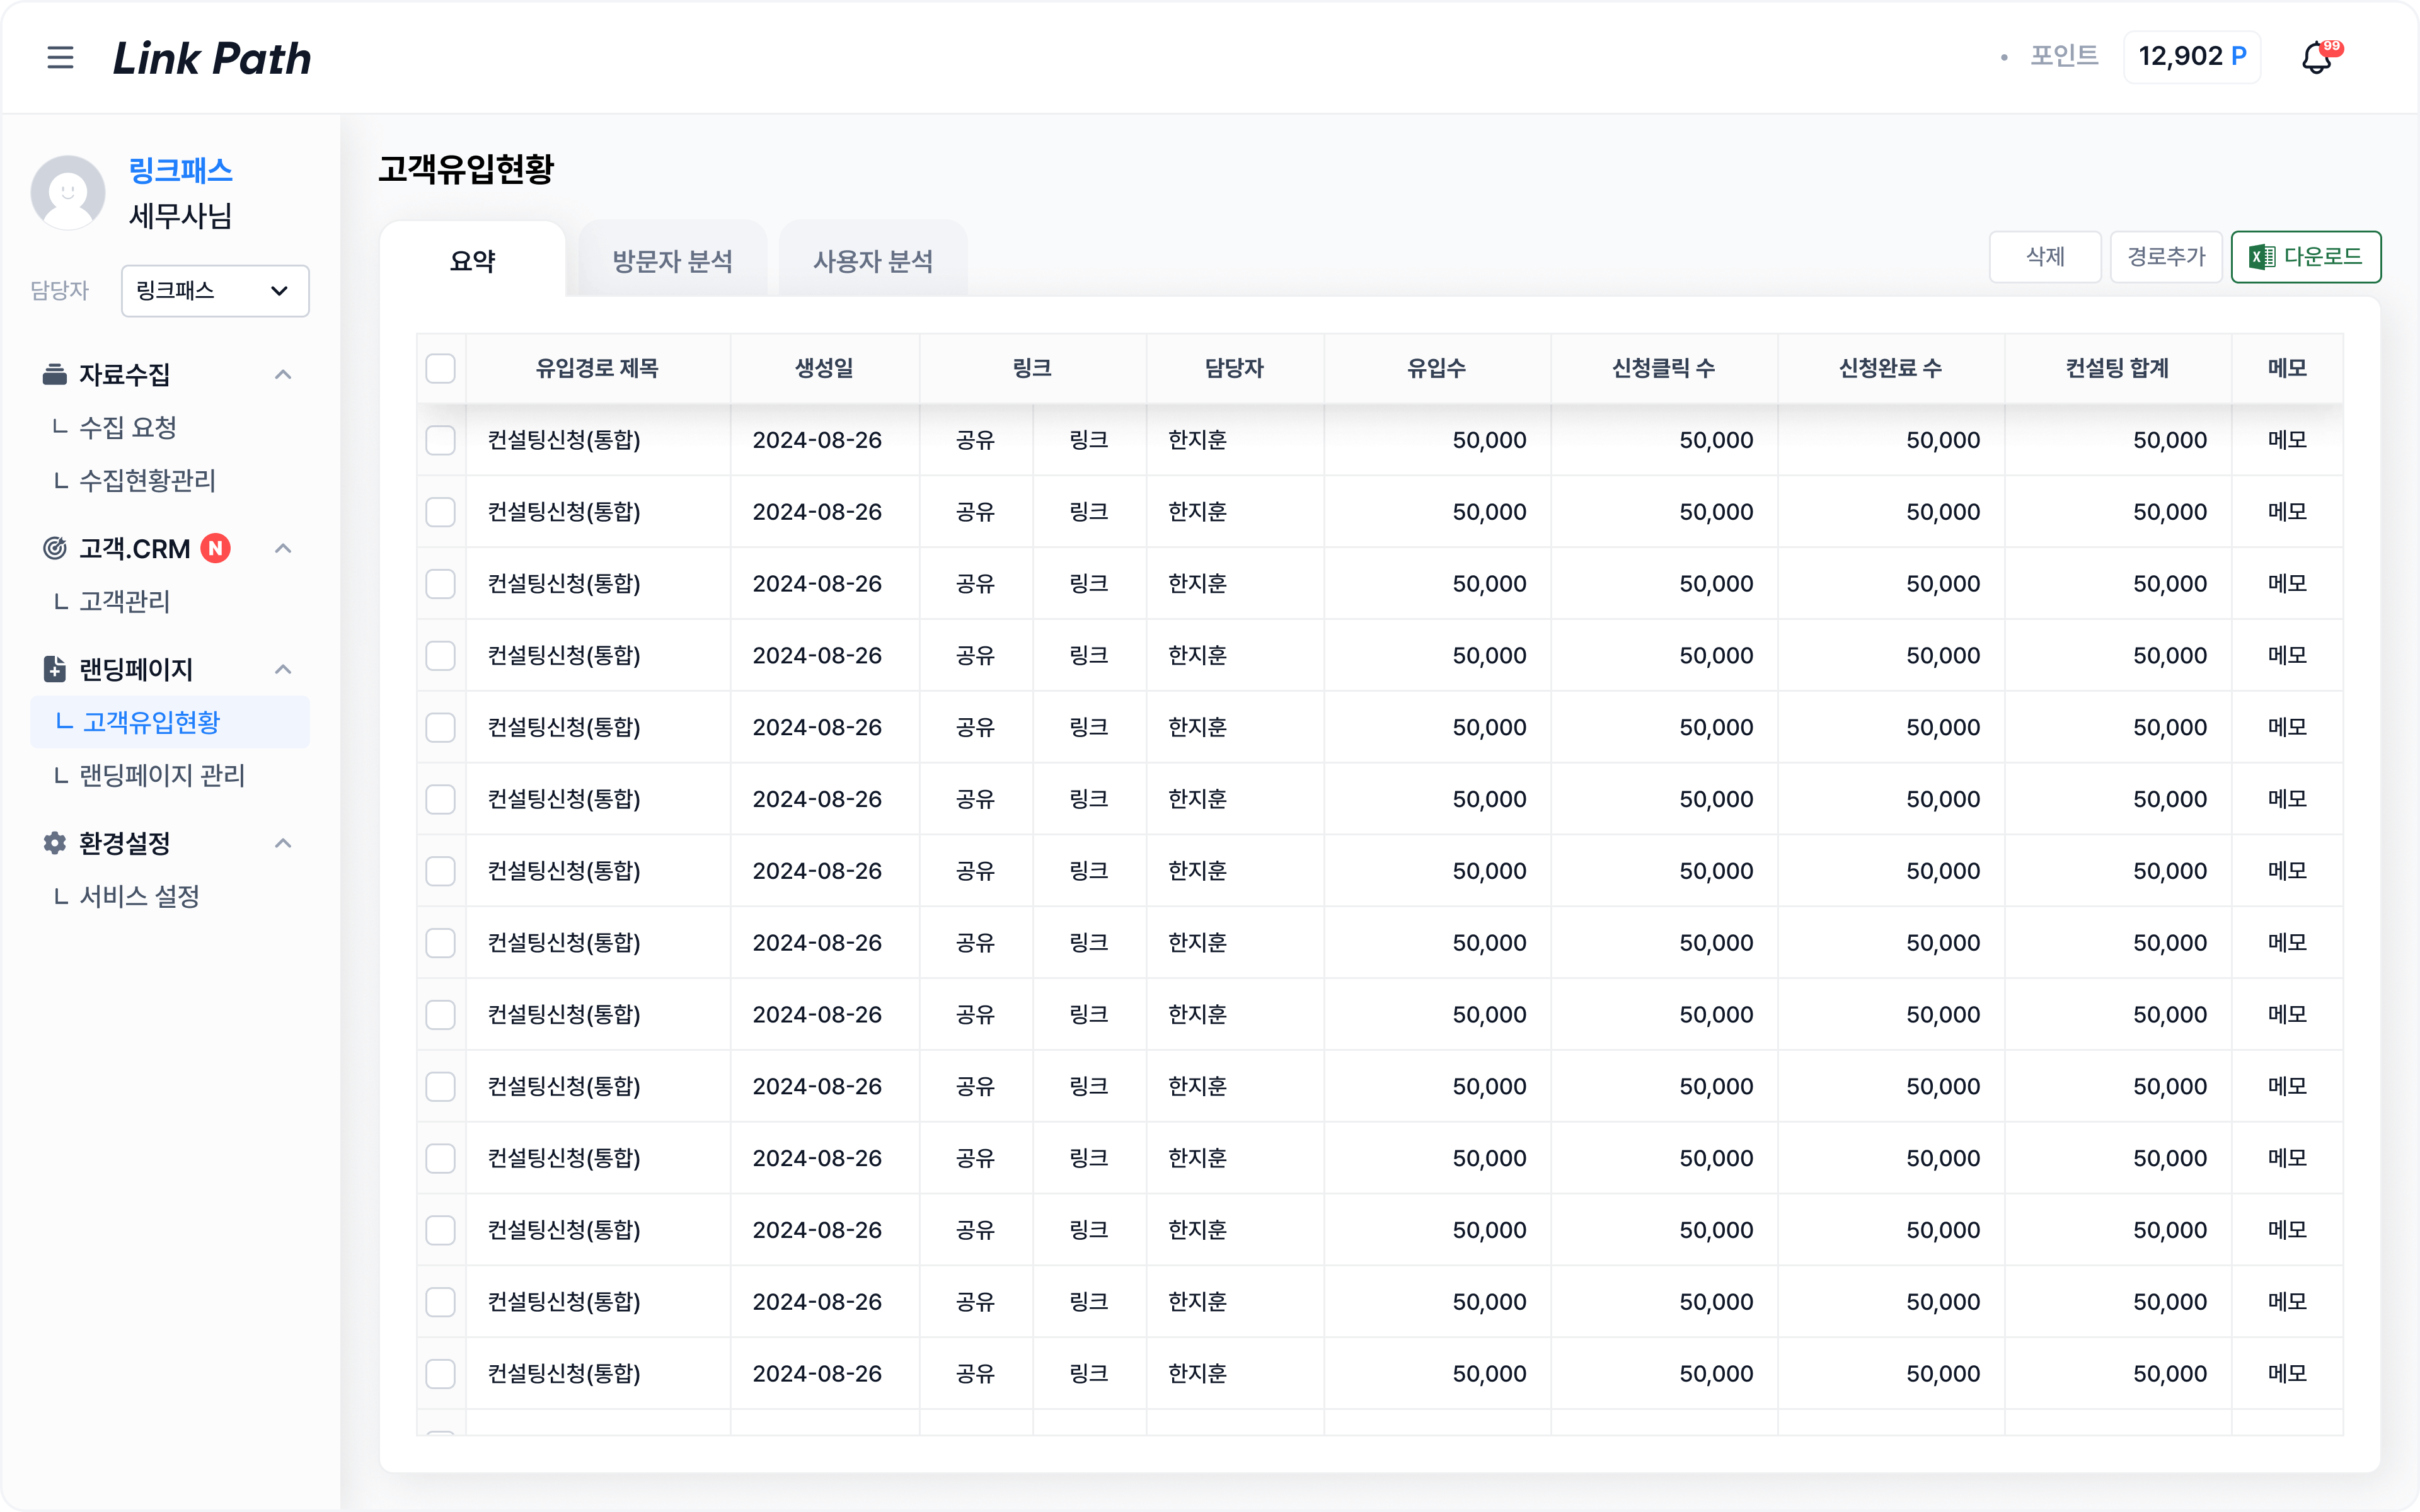Open 수집 요청 in sidebar
This screenshot has height=1512, width=2420.
pos(127,428)
